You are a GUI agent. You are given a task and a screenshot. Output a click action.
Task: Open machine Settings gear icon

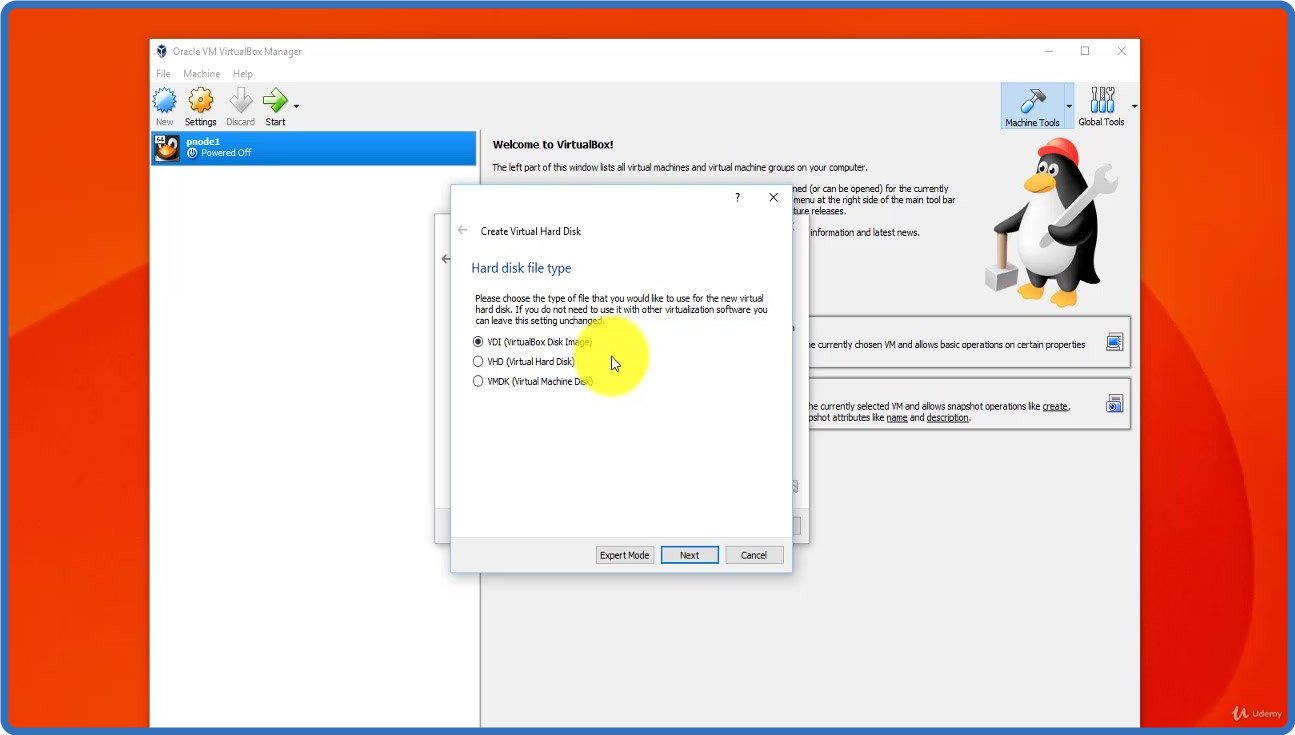(x=201, y=101)
